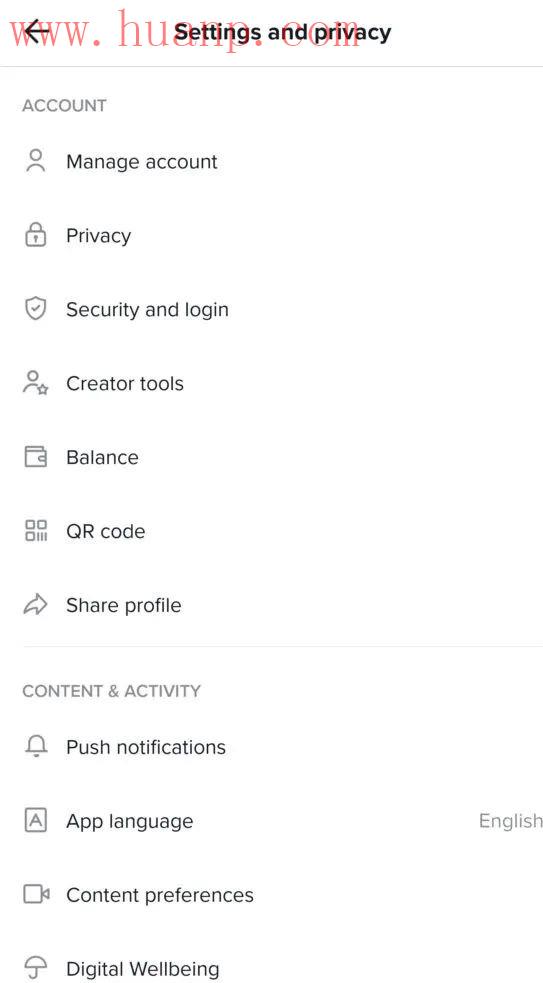Select Creator tools entry
Image resolution: width=543 pixels, height=983 pixels.
pos(272,383)
